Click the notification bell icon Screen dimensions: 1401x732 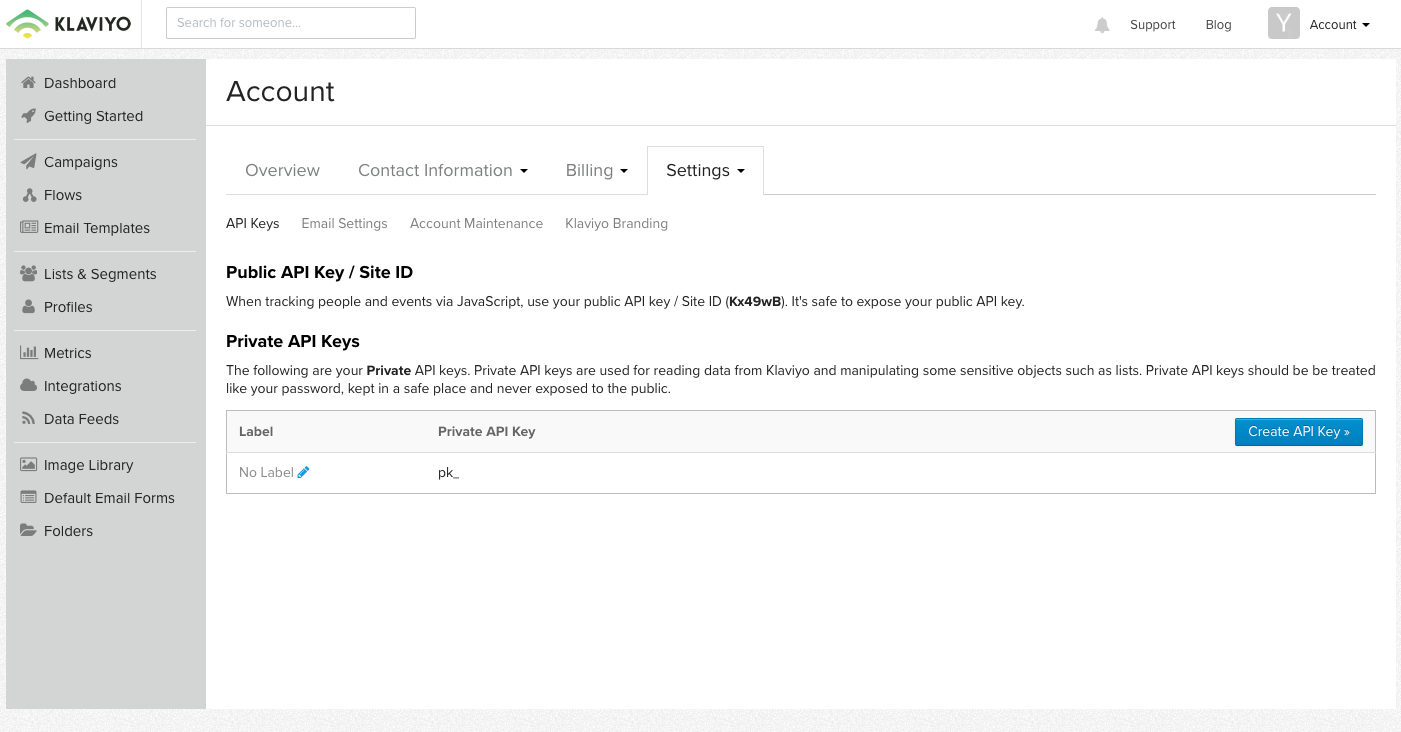coord(1101,25)
